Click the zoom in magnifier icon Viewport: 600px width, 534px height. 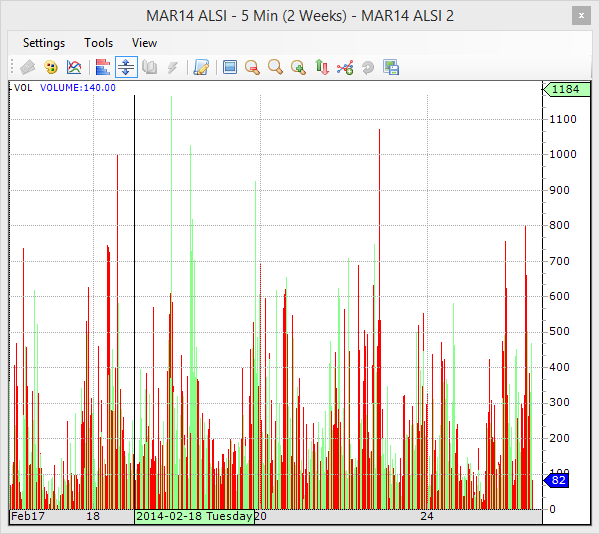pyautogui.click(x=298, y=68)
